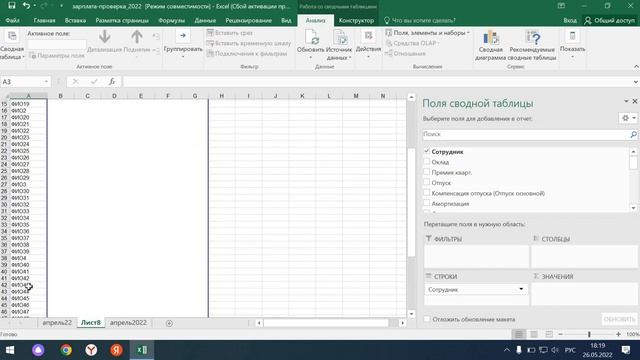Open the Группировать group button
640x360 pixels.
pyautogui.click(x=183, y=44)
